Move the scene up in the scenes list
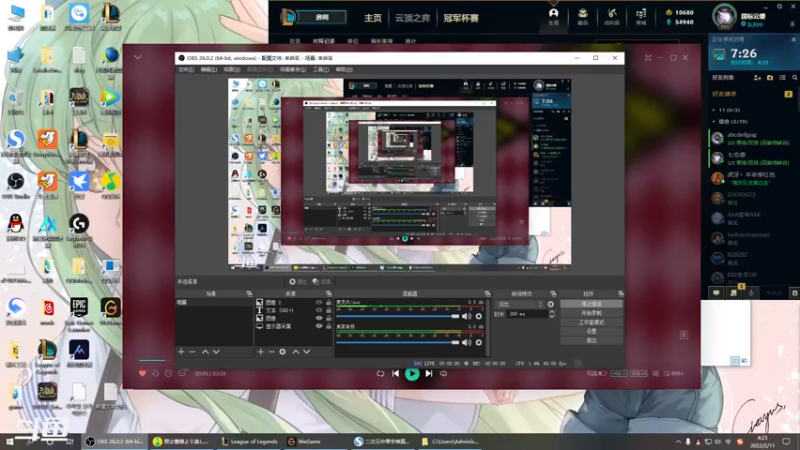Viewport: 800px width, 450px height. click(x=205, y=352)
